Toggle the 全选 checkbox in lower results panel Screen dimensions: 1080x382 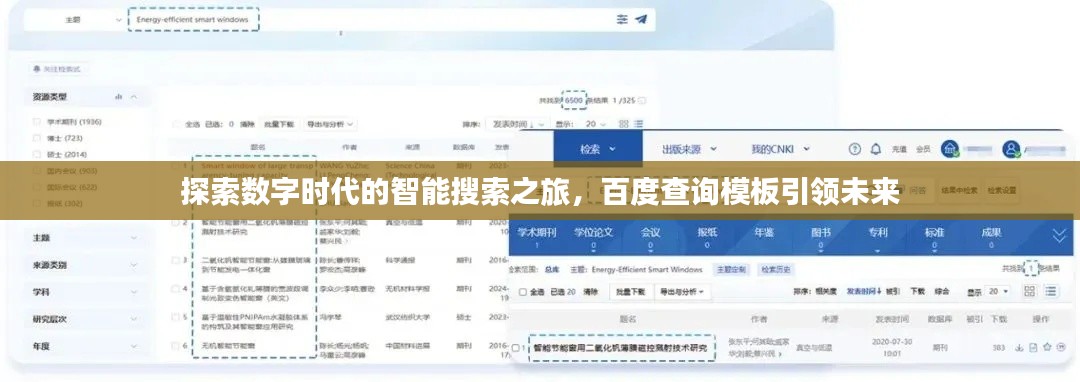(523, 292)
